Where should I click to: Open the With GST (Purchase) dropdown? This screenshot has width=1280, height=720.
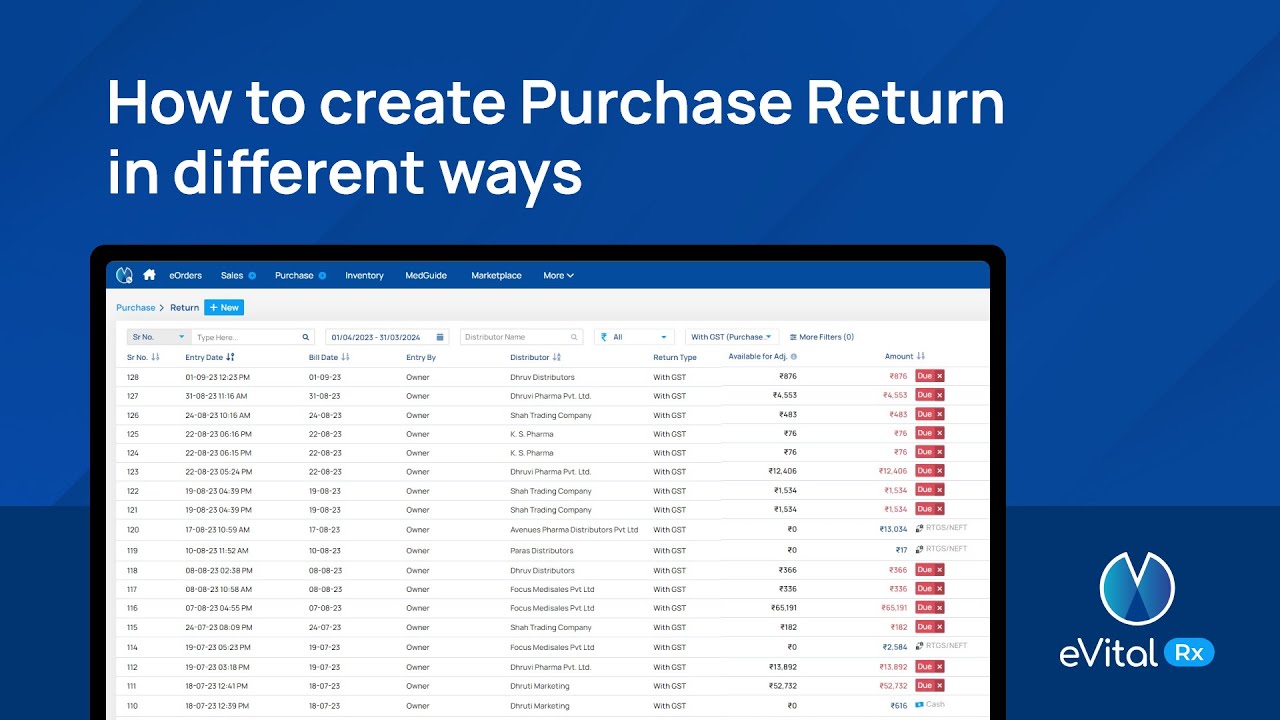click(732, 337)
